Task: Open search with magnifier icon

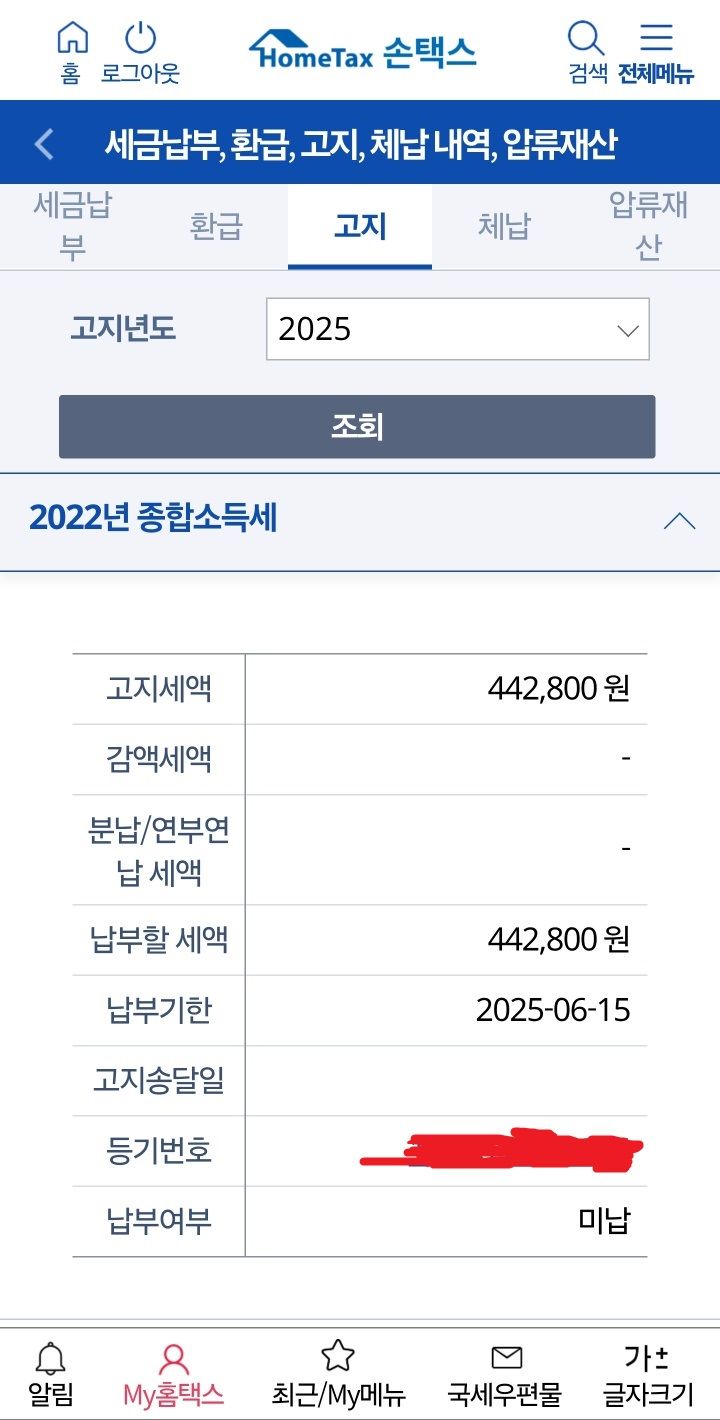Action: pos(586,40)
